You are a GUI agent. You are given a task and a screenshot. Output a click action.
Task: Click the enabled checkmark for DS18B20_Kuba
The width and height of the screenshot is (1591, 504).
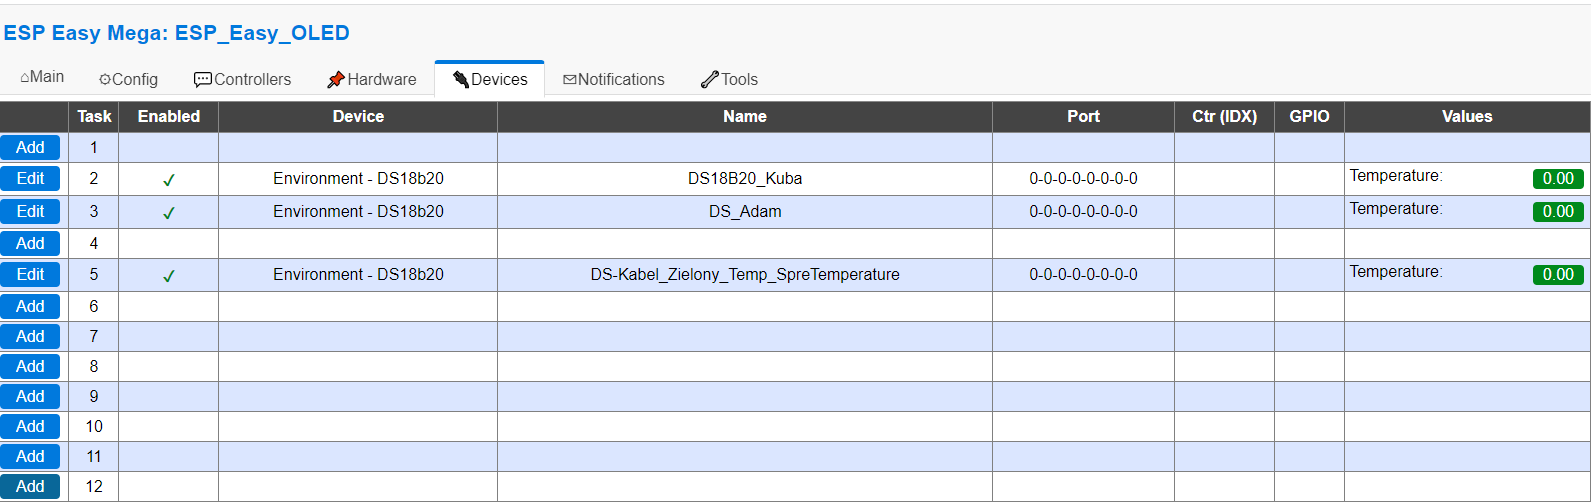(169, 180)
